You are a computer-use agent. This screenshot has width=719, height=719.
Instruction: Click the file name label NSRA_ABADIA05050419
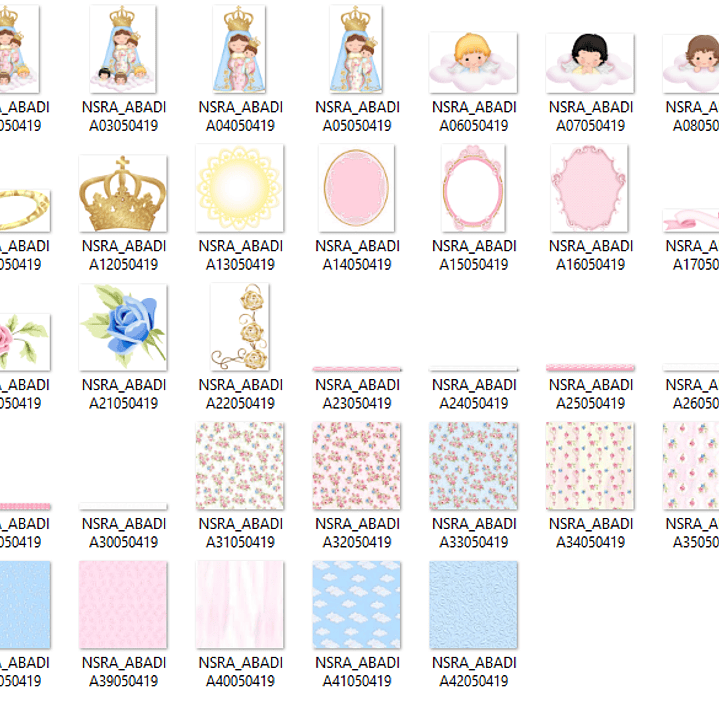click(x=357, y=116)
